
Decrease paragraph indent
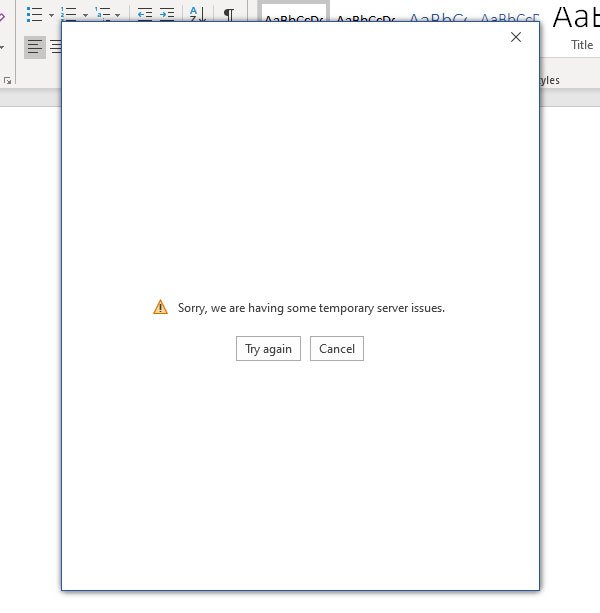pyautogui.click(x=145, y=14)
